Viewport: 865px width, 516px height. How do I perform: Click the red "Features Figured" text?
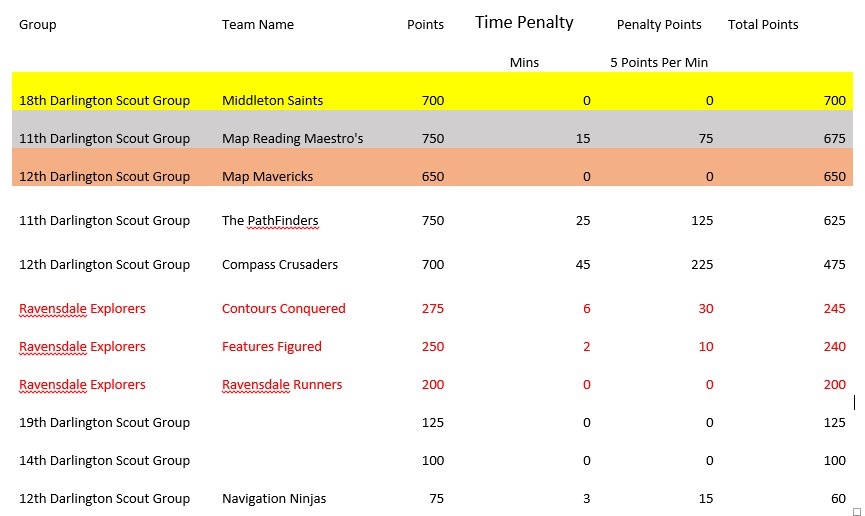pos(272,347)
